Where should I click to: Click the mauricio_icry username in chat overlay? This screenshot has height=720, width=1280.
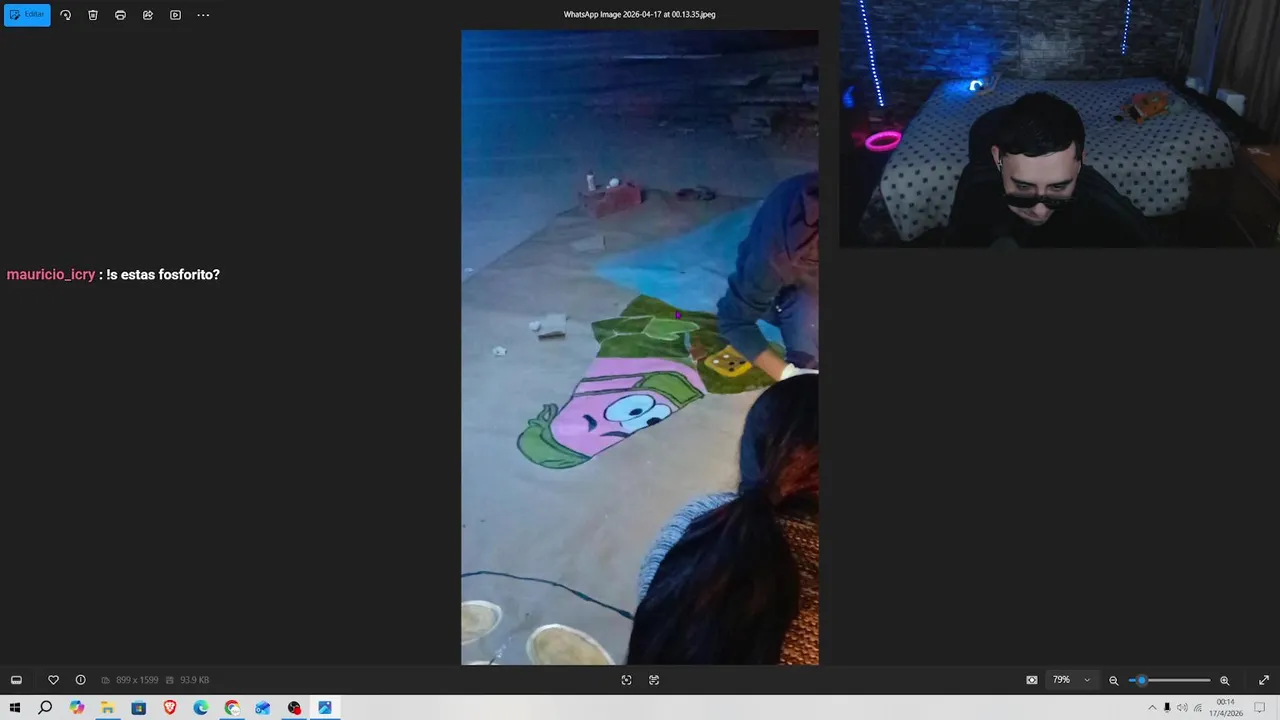[x=51, y=275]
